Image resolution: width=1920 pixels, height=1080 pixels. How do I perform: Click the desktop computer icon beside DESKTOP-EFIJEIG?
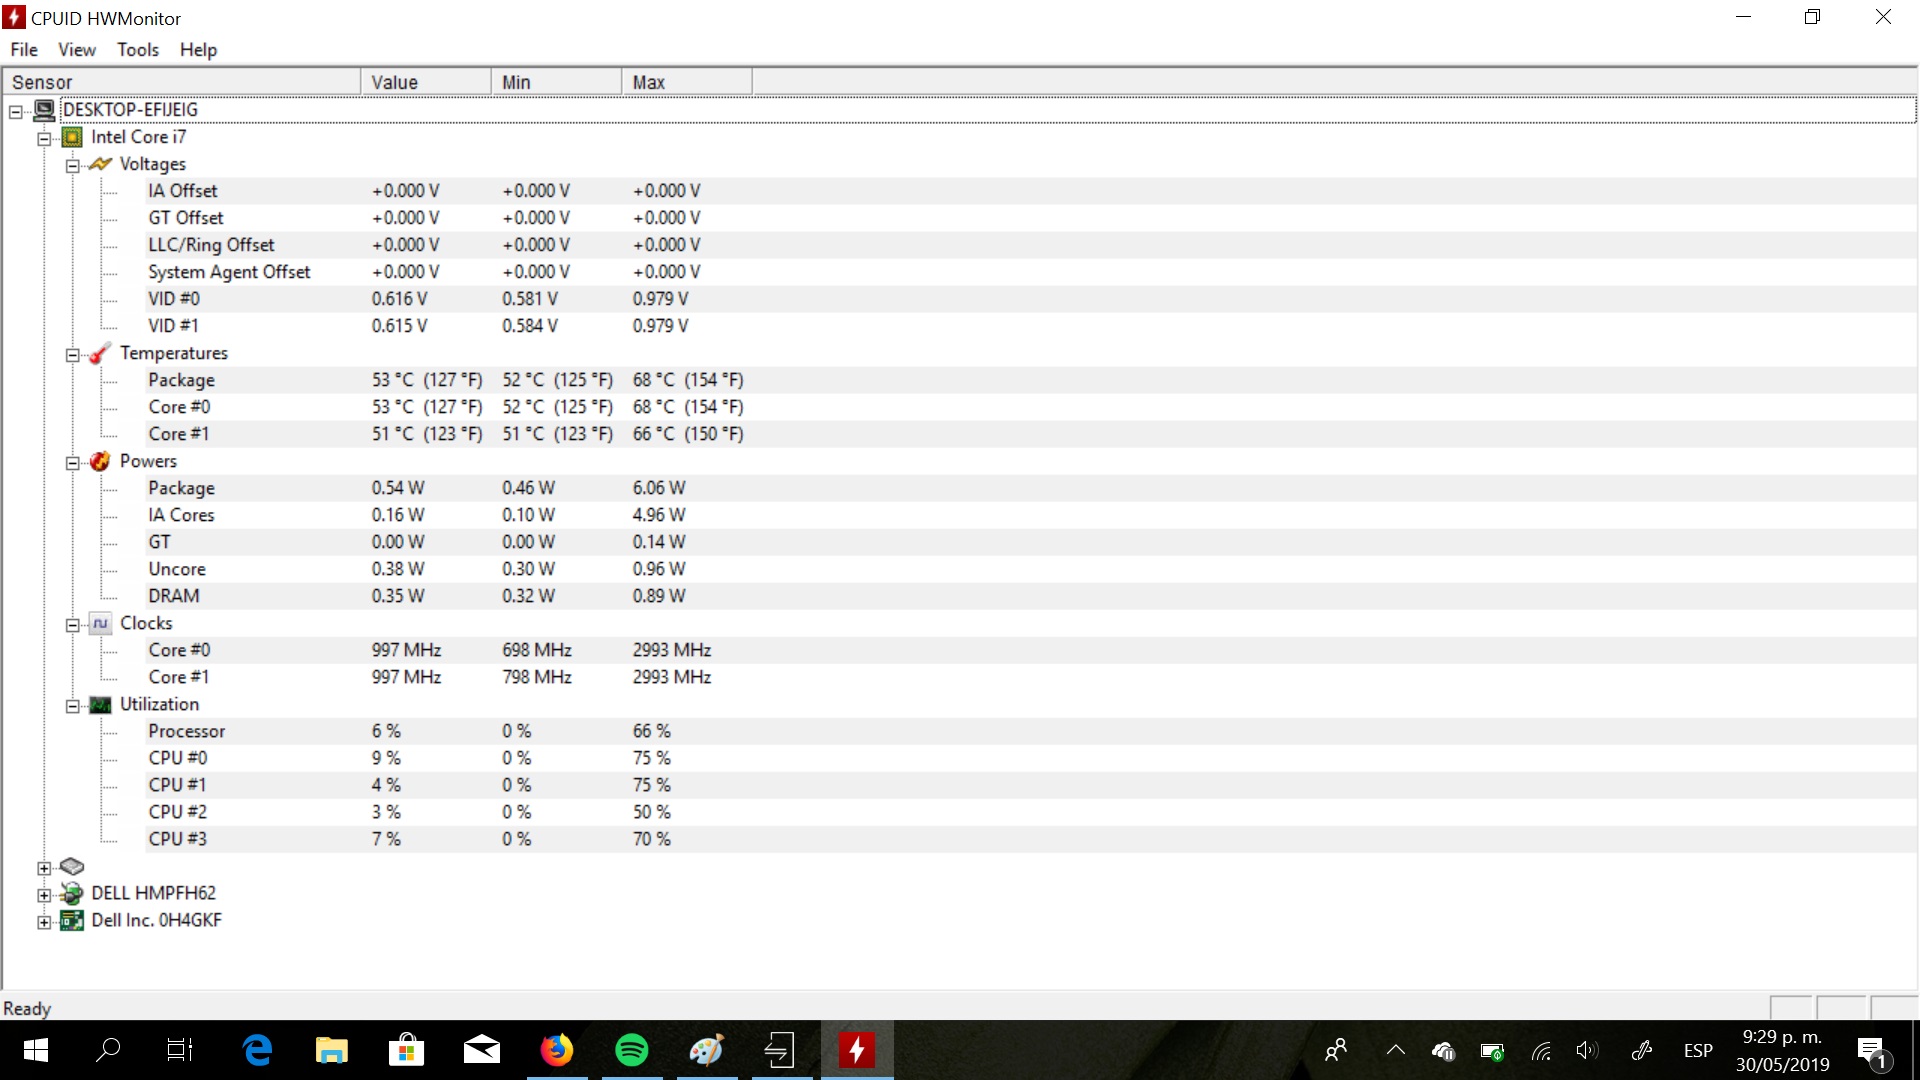(x=44, y=110)
